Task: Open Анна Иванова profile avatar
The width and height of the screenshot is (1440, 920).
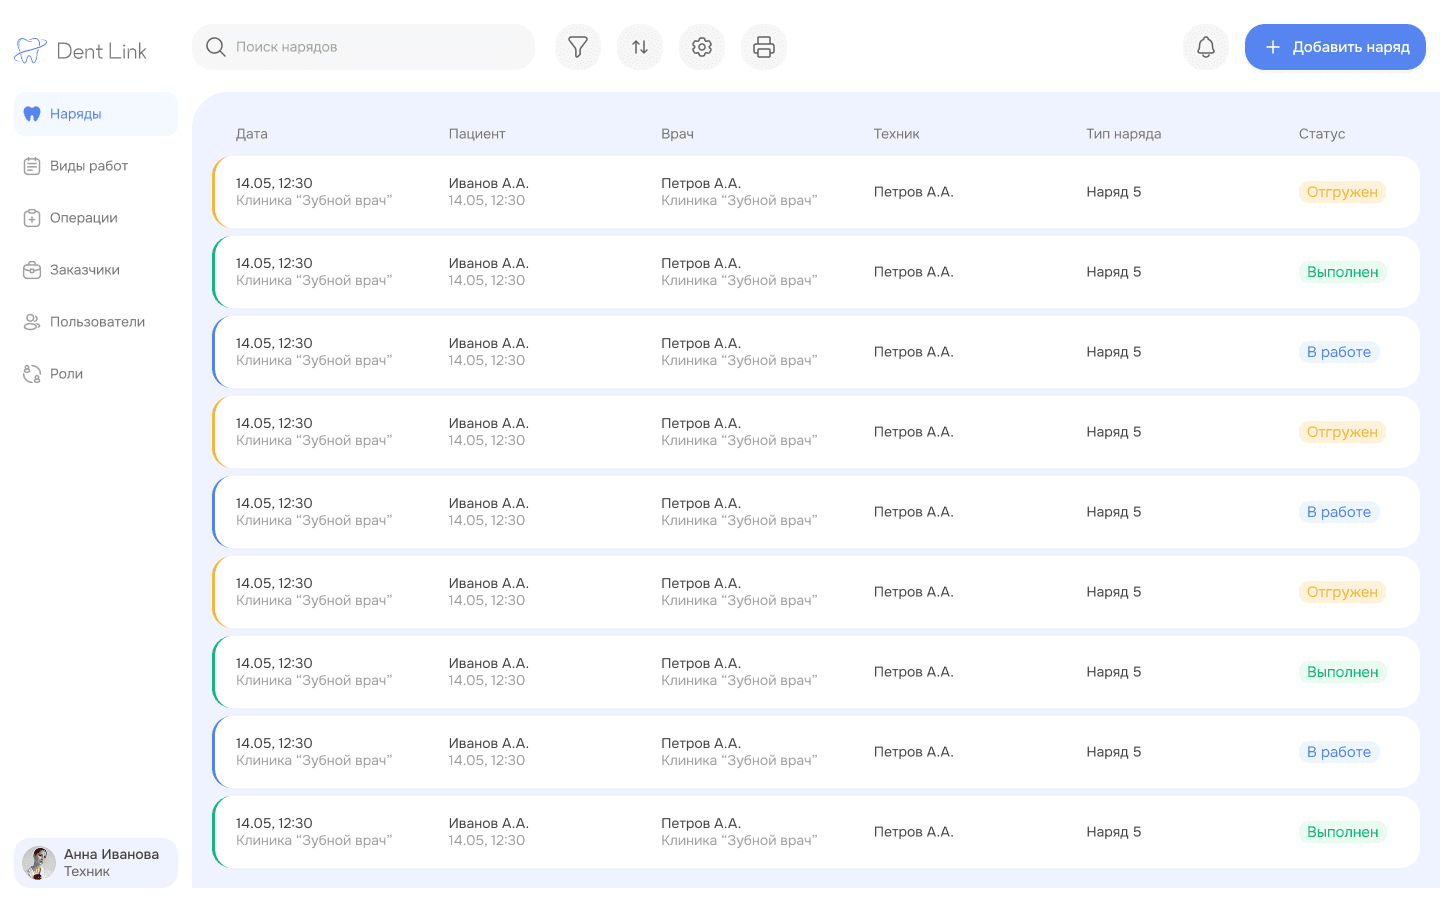Action: tap(39, 863)
